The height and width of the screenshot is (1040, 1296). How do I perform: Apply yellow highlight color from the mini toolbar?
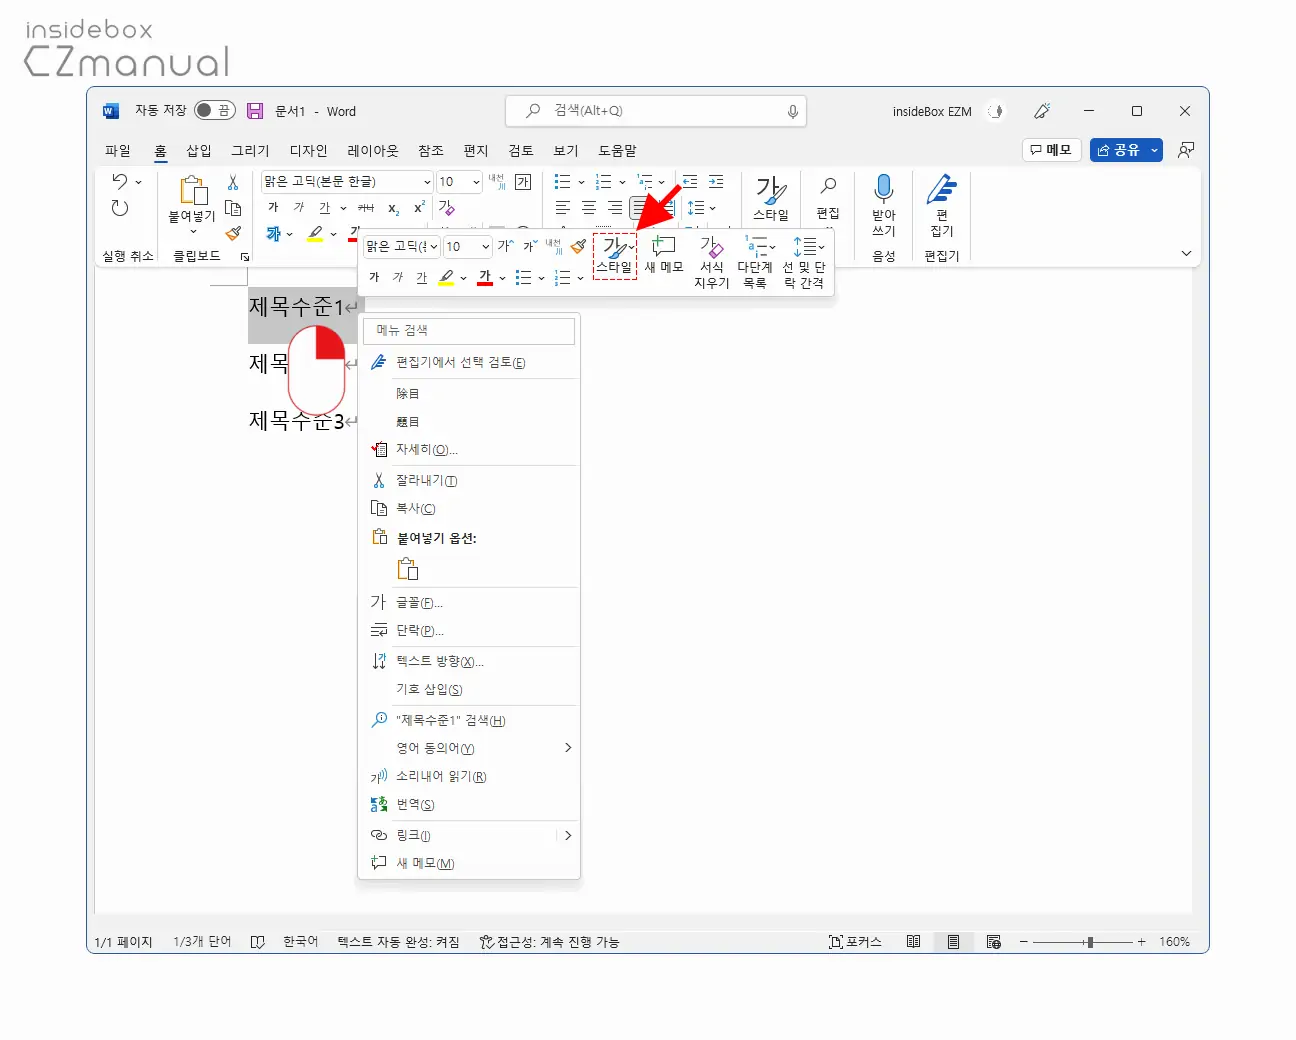pyautogui.click(x=447, y=278)
